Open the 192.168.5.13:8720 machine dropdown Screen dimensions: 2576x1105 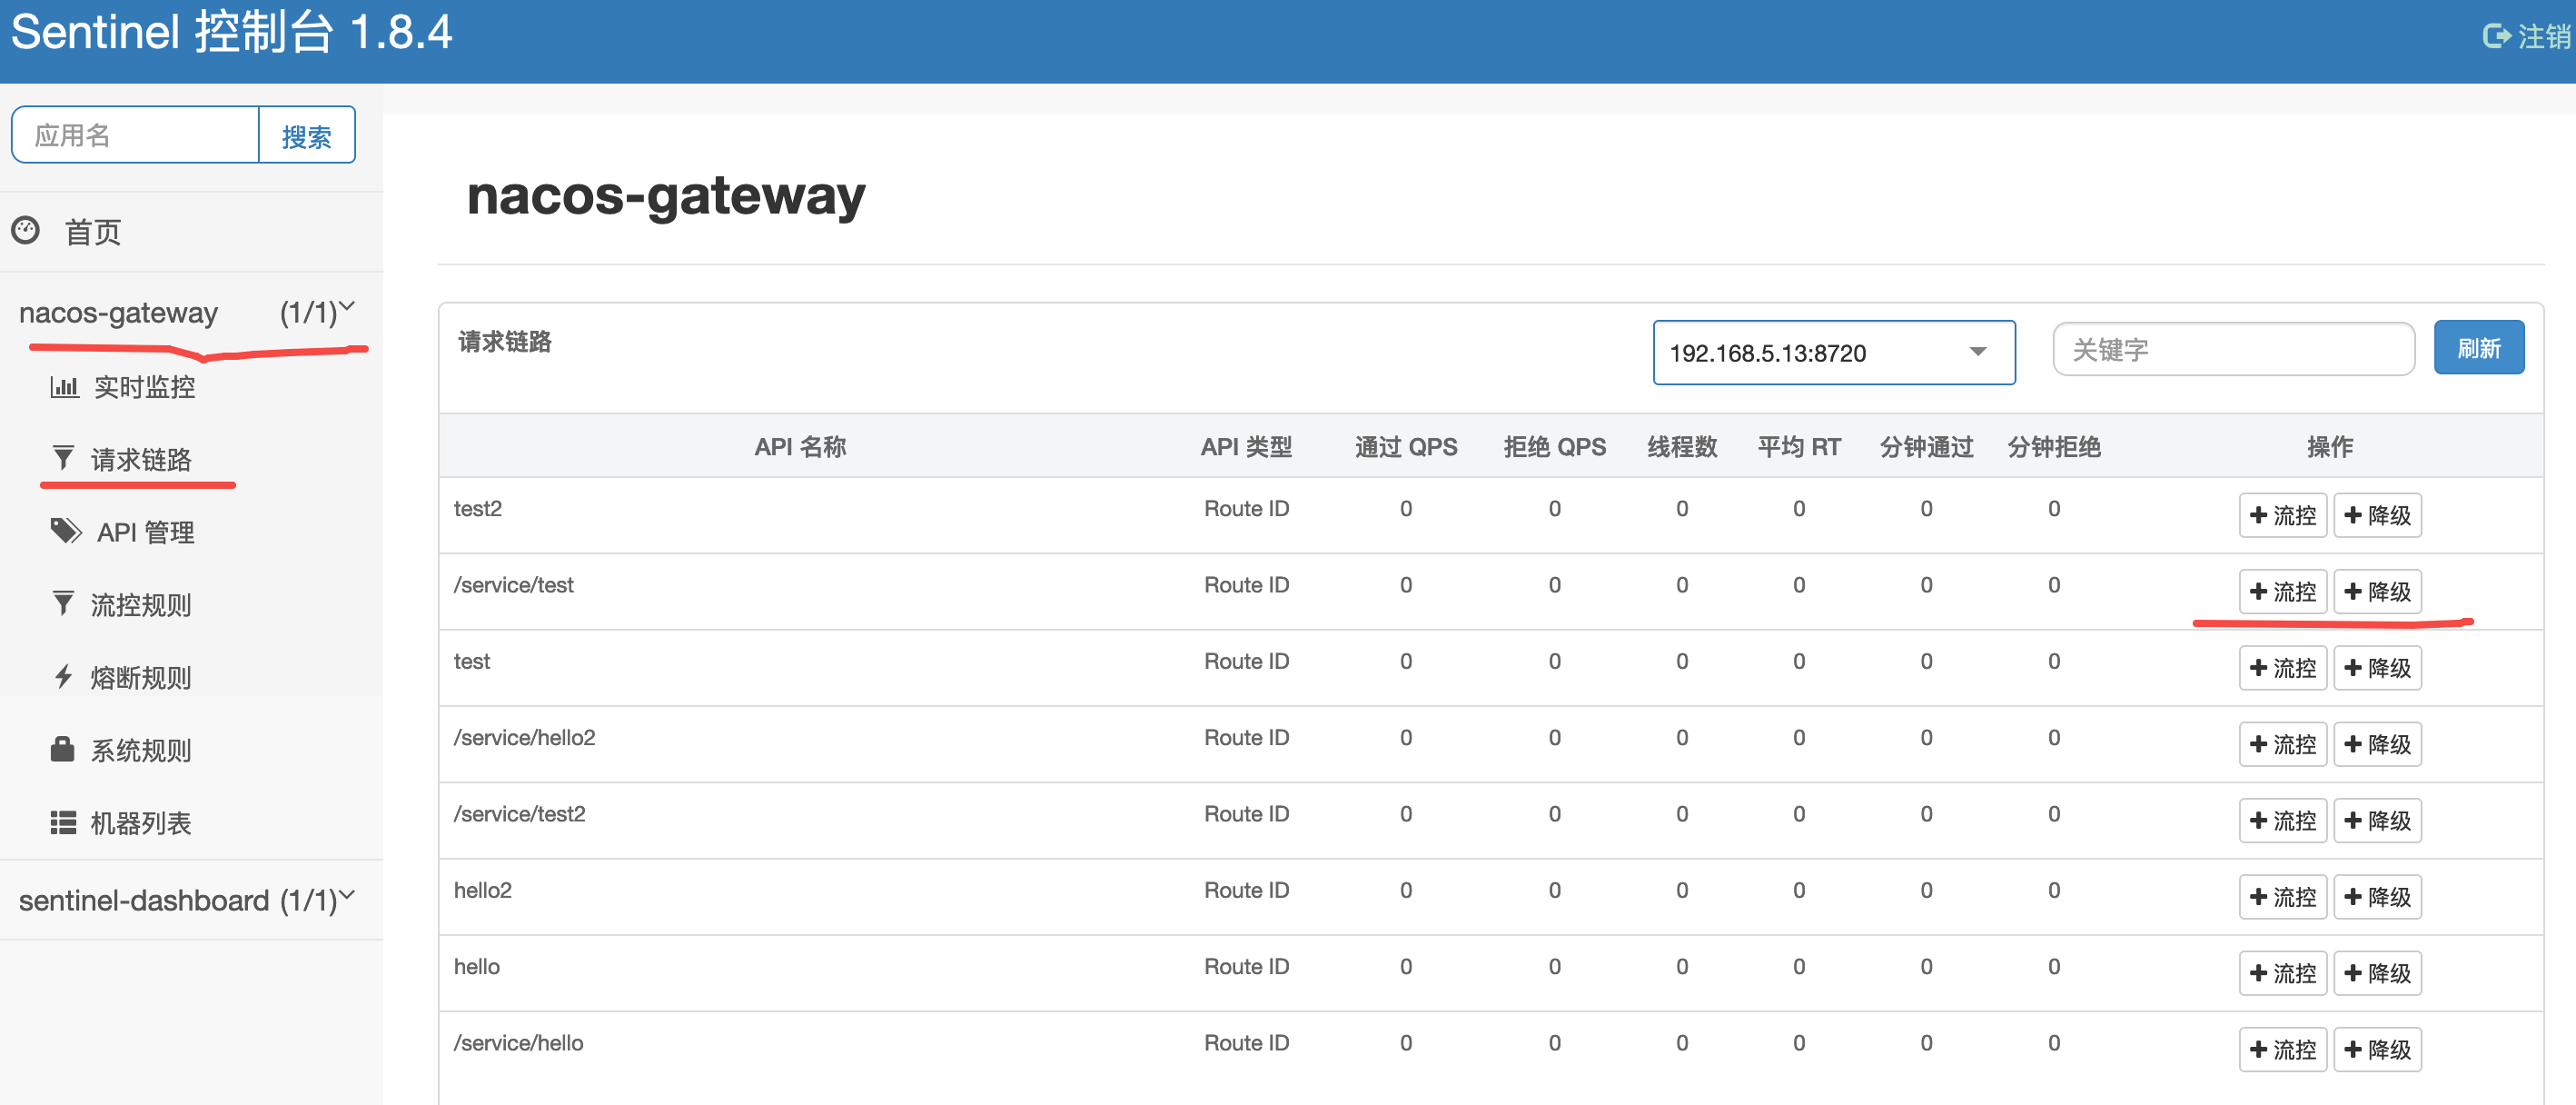point(1832,352)
